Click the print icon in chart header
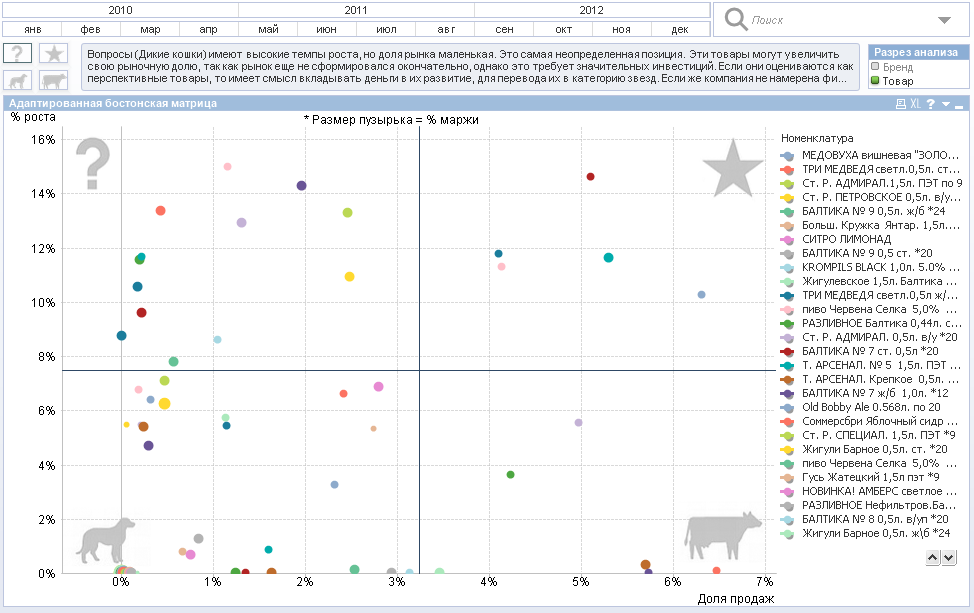 coord(900,104)
